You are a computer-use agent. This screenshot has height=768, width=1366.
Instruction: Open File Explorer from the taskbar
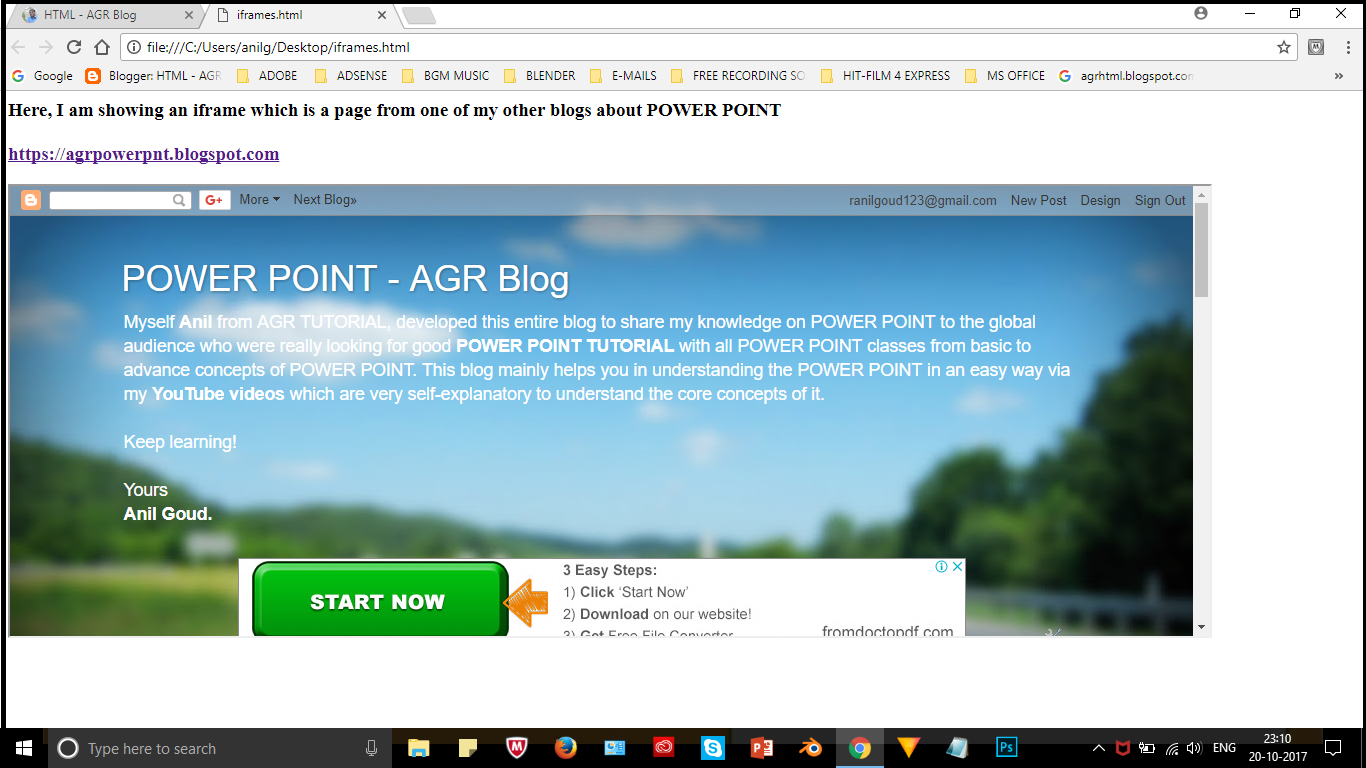418,748
